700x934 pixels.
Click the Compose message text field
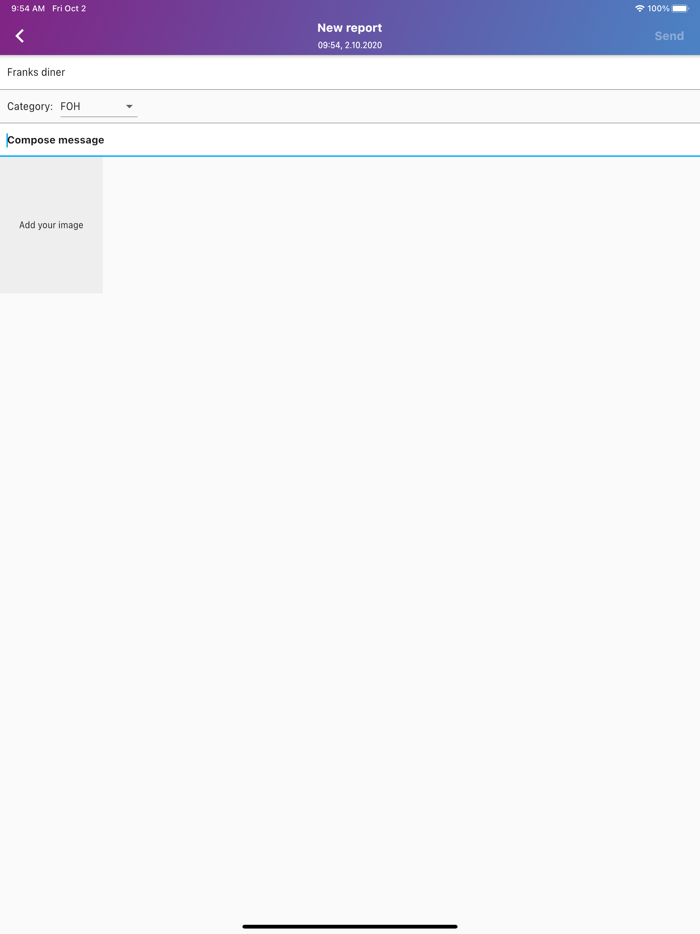click(x=350, y=140)
